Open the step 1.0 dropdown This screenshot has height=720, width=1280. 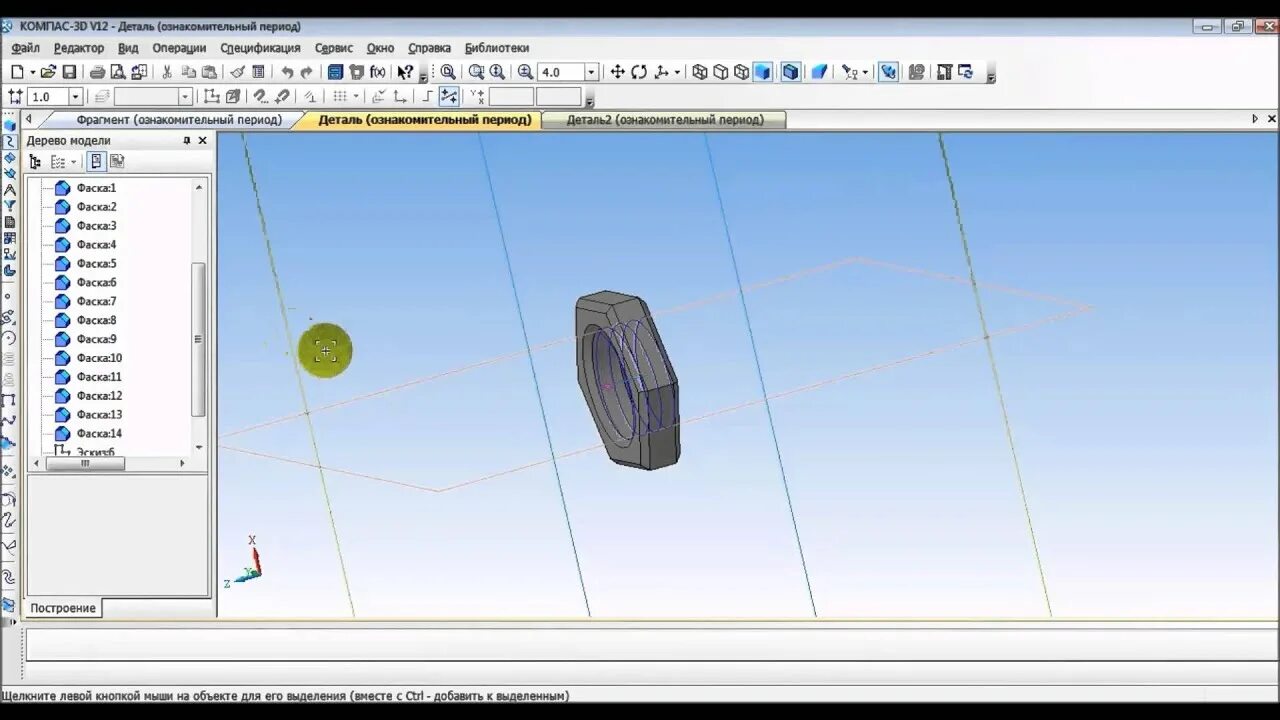(x=75, y=97)
